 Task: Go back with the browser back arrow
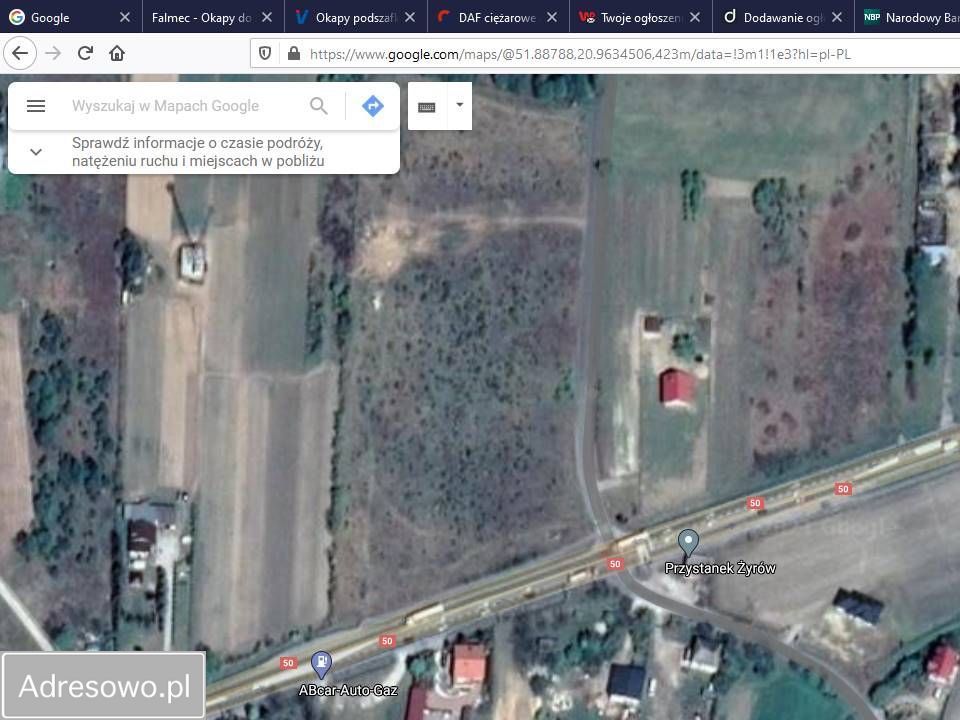tap(20, 53)
